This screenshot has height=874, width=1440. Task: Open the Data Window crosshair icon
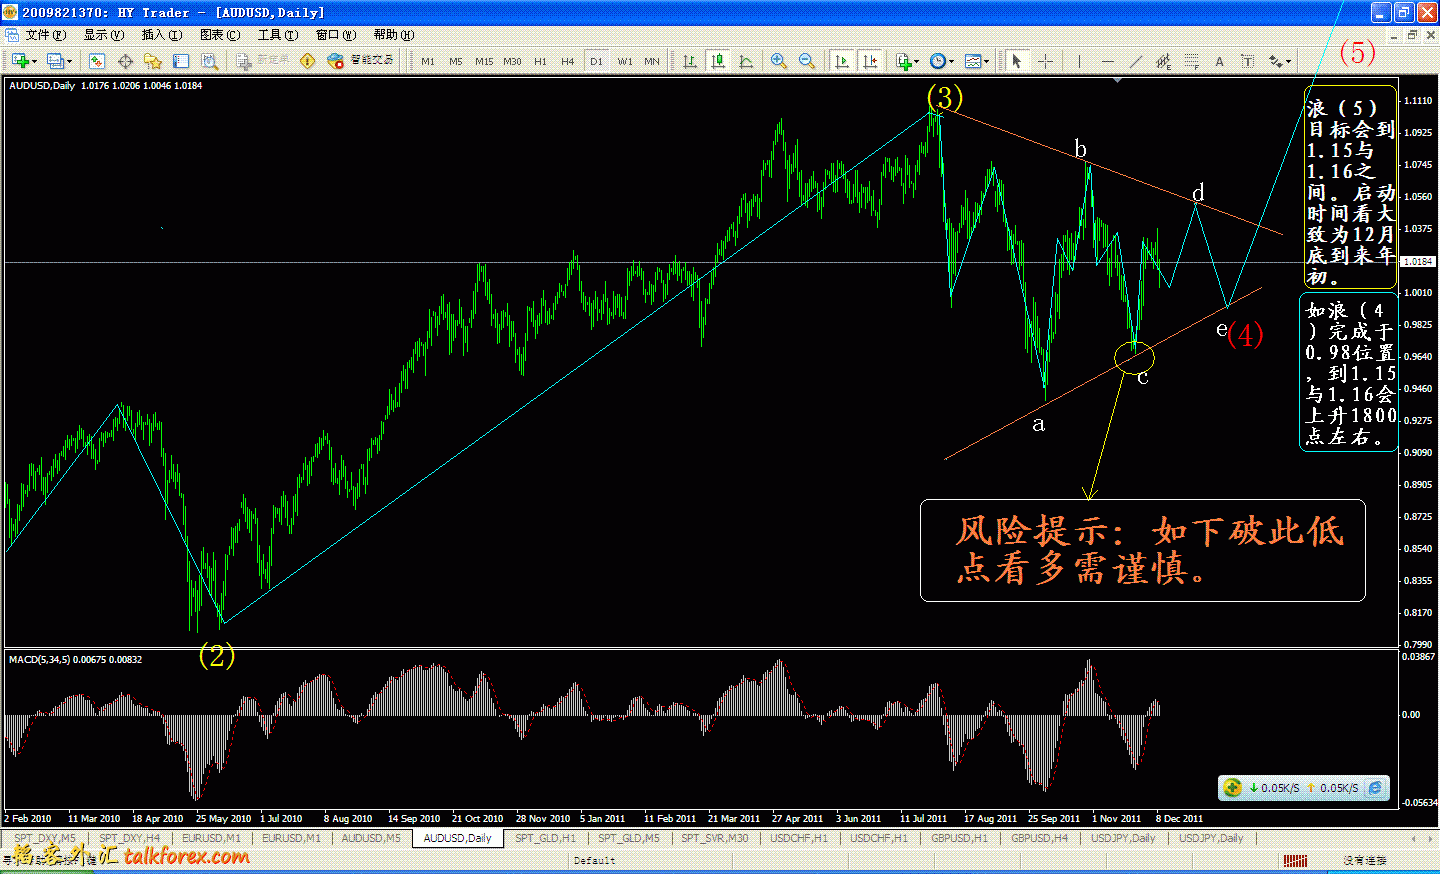[x=125, y=61]
